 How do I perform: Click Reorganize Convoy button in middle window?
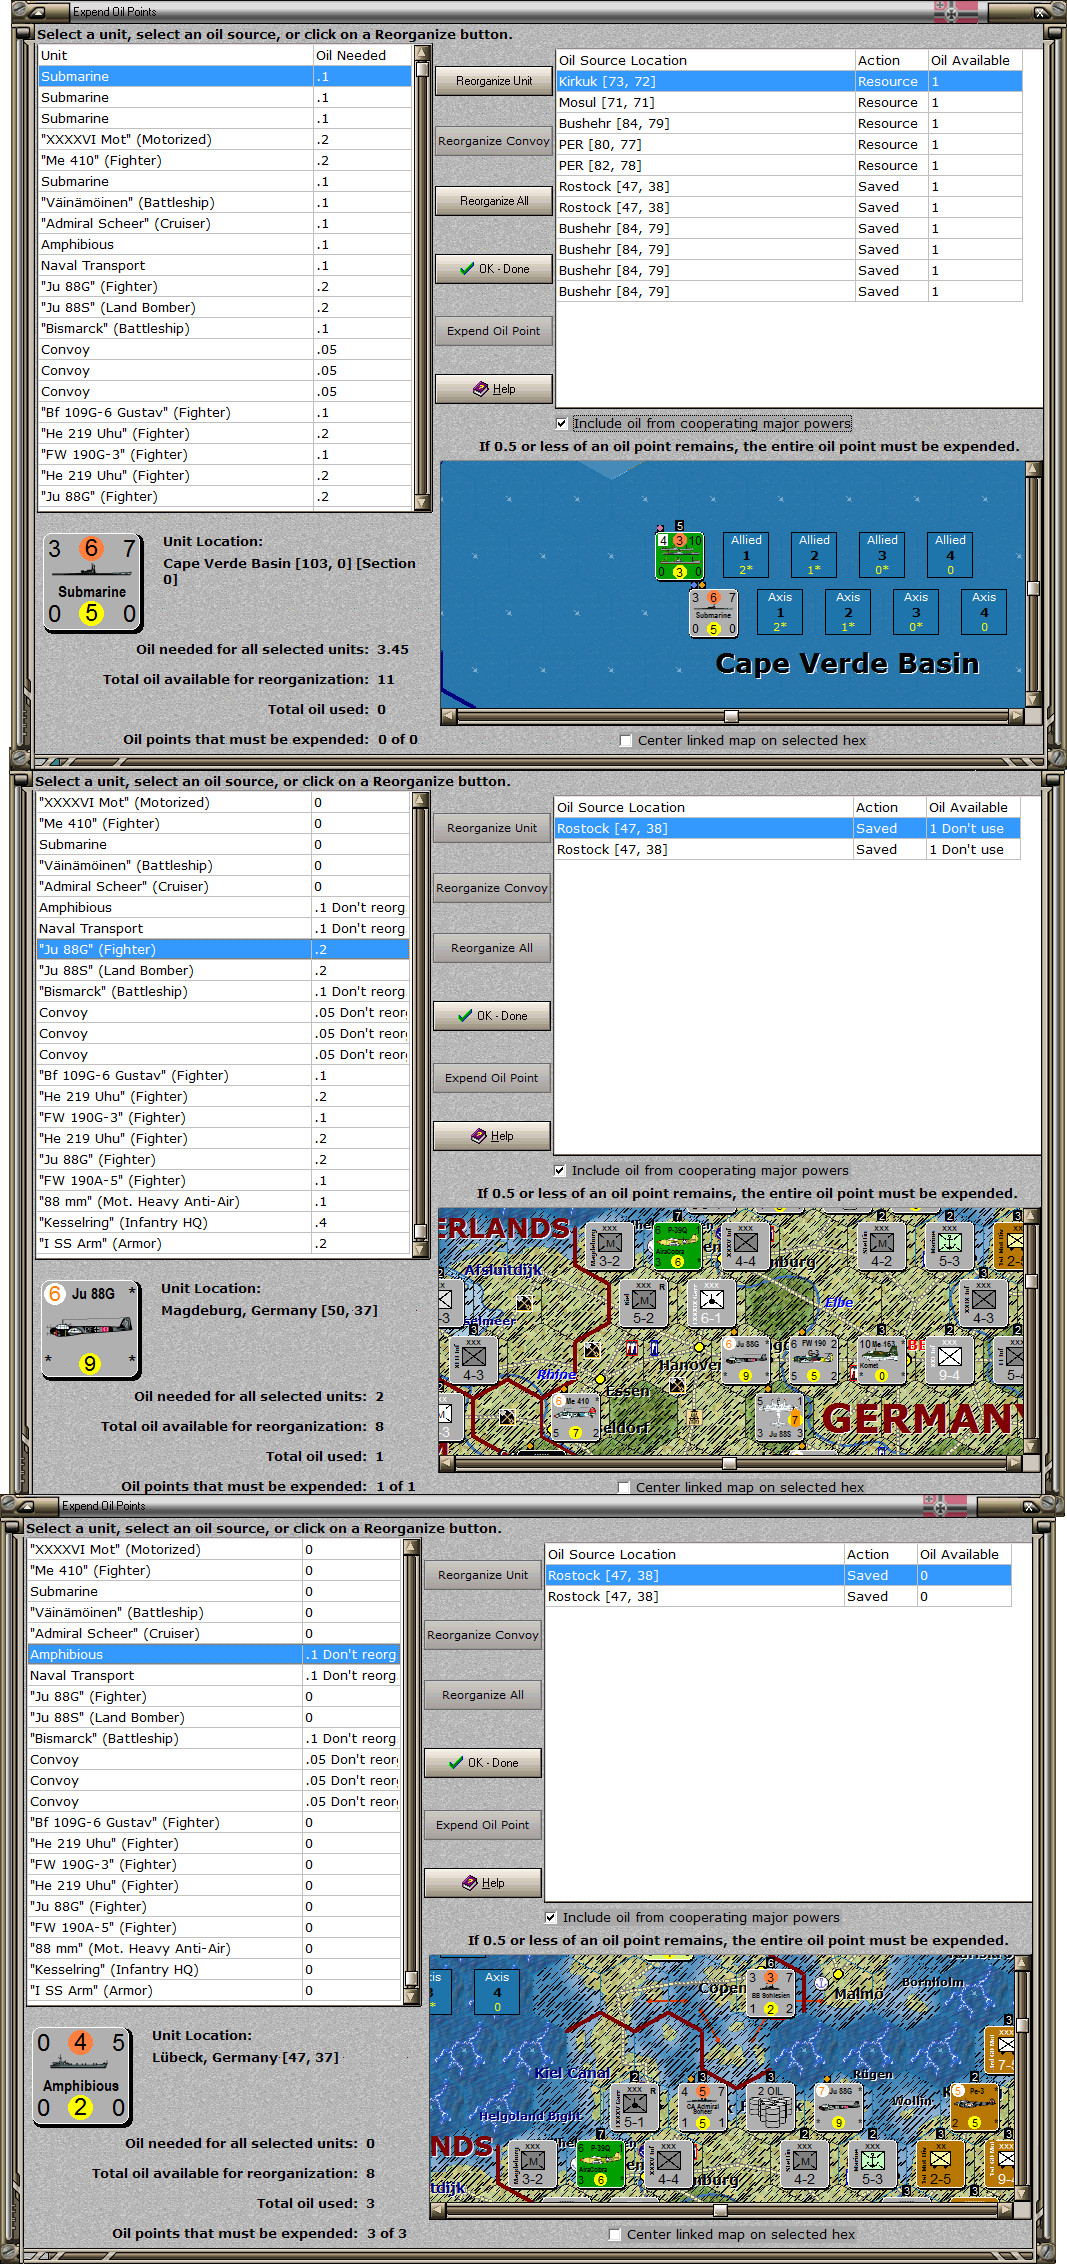pos(492,888)
